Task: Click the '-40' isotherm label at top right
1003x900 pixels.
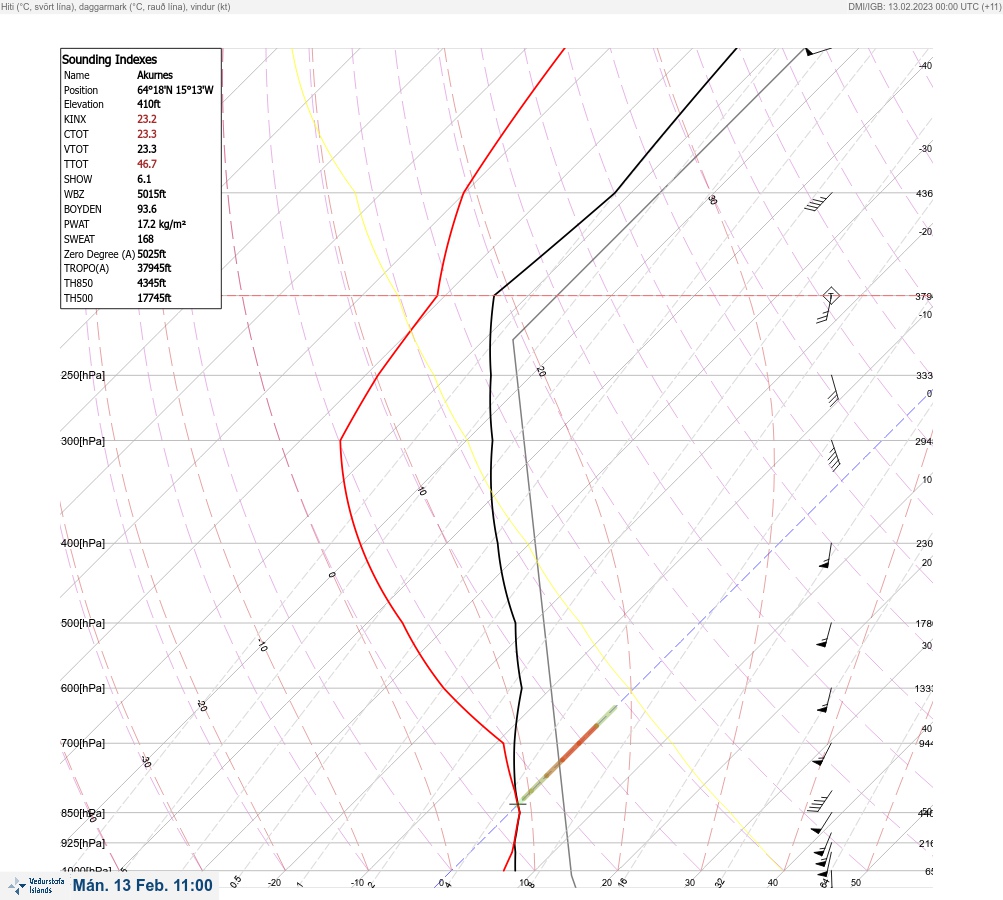Action: pos(926,65)
